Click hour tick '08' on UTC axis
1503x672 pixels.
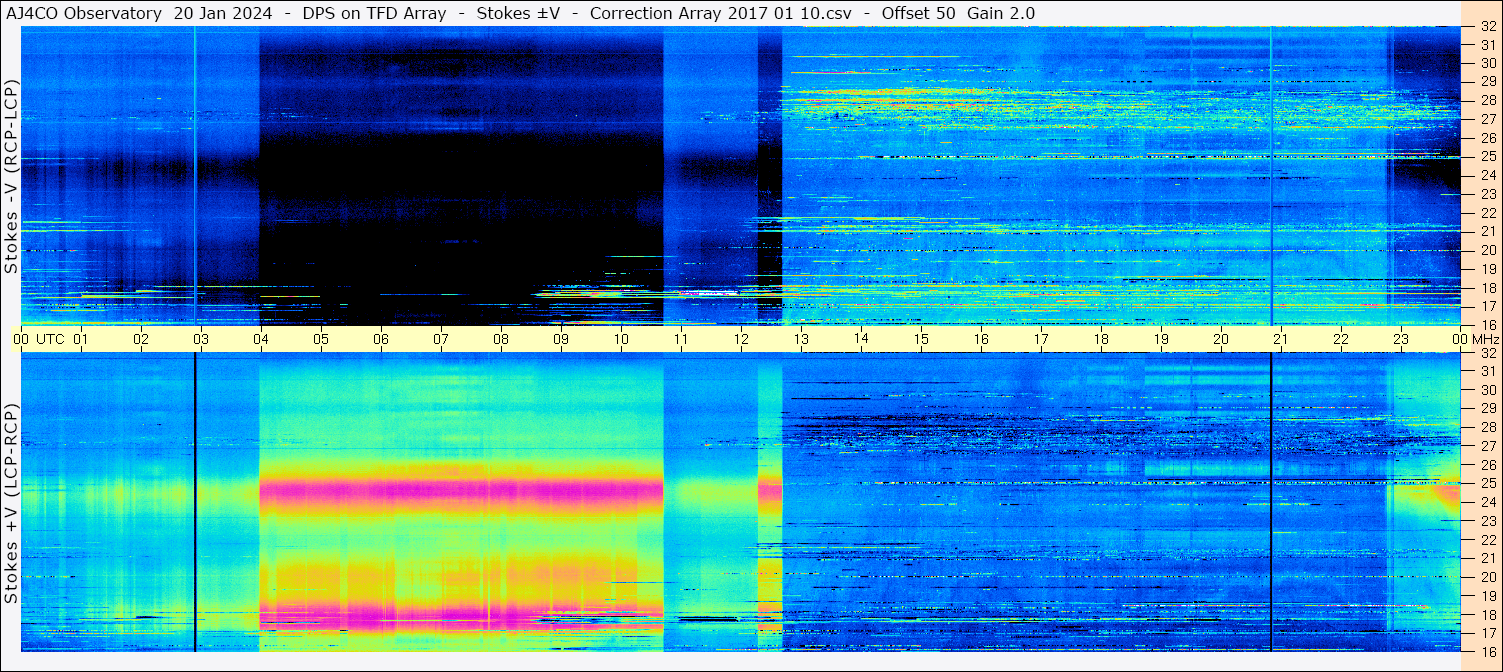(x=500, y=339)
